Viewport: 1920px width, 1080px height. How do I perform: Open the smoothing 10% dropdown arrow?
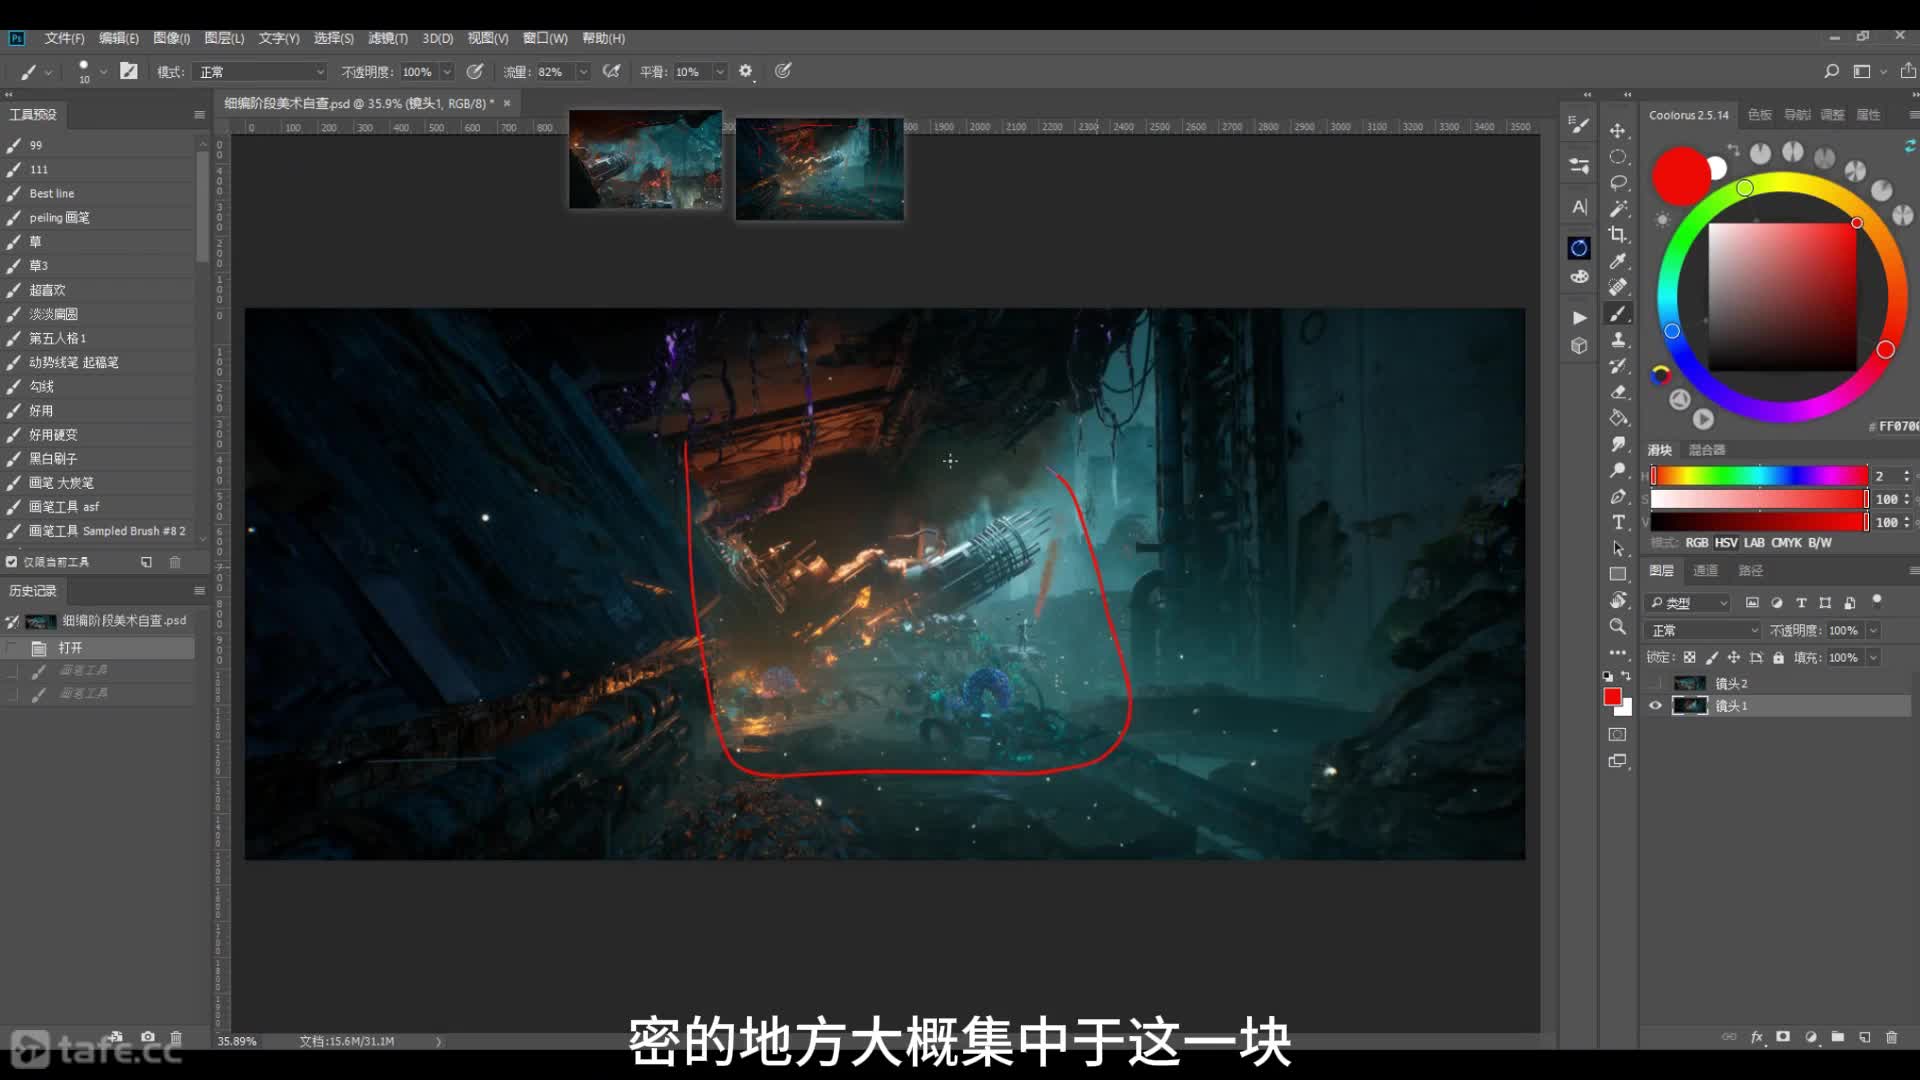point(719,72)
